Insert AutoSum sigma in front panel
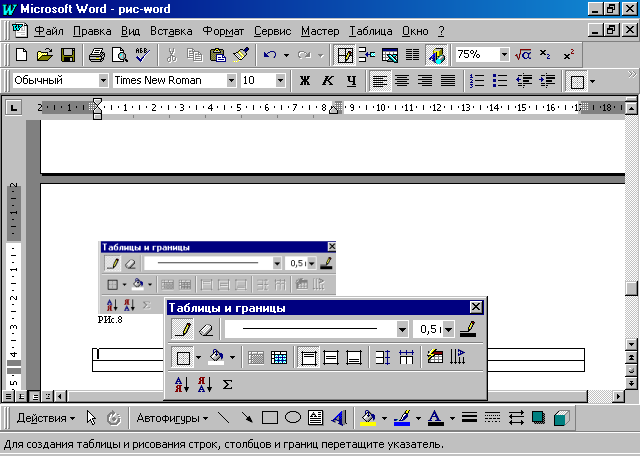The image size is (640, 456). [x=227, y=385]
